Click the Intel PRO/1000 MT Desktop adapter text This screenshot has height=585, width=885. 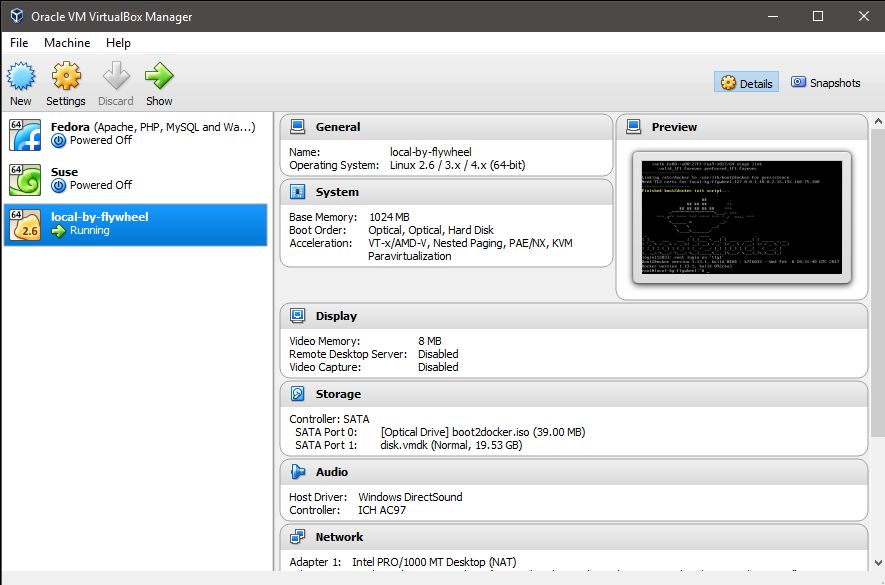pyautogui.click(x=434, y=562)
